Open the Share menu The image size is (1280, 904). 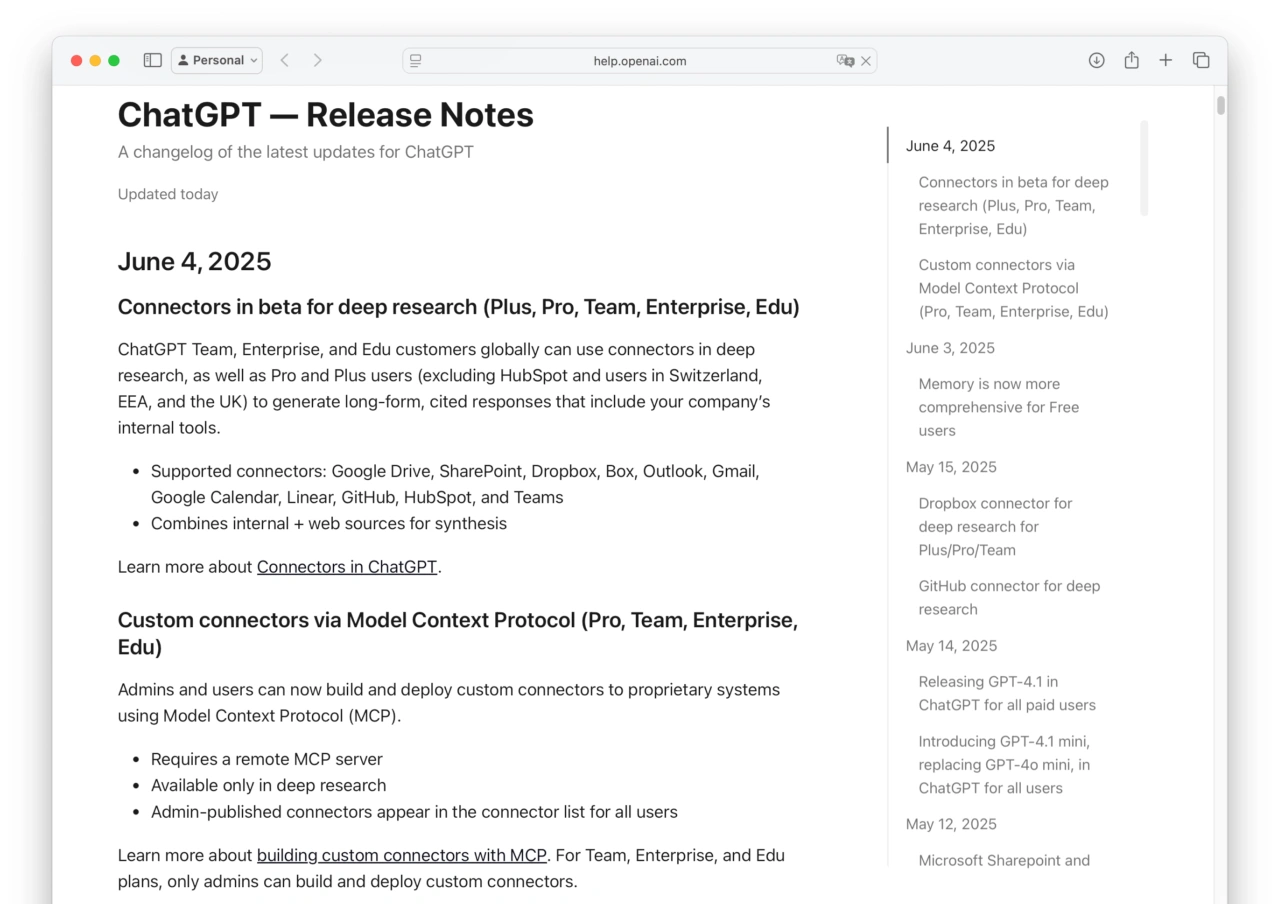(1131, 60)
